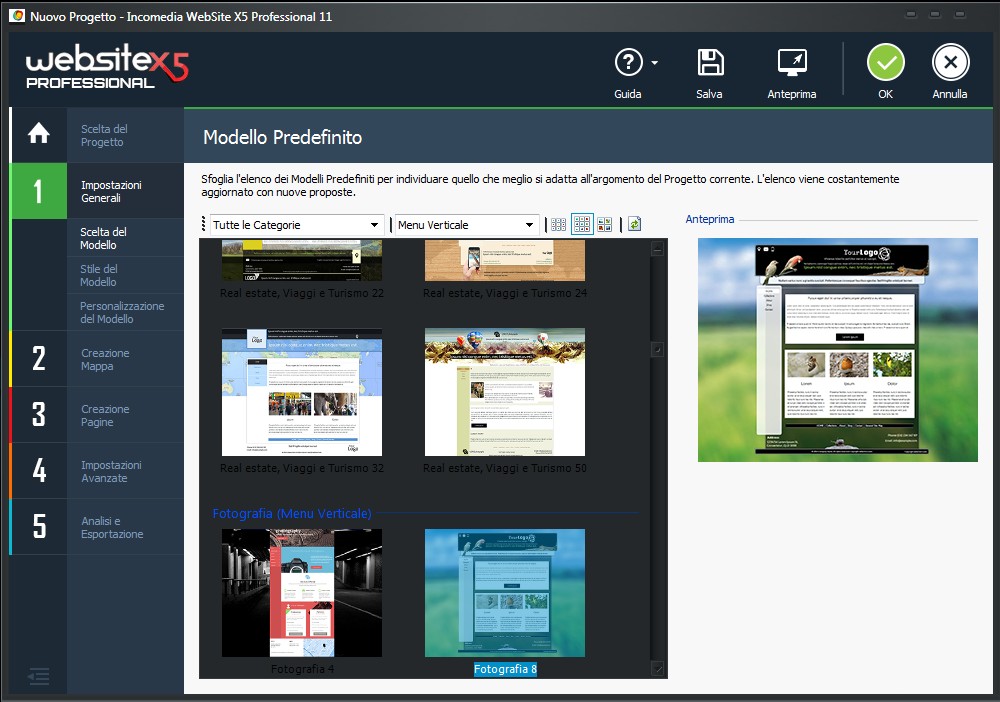Select the Fotografia 4 template thumbnail
Screen dimensions: 1000x702
302,593
